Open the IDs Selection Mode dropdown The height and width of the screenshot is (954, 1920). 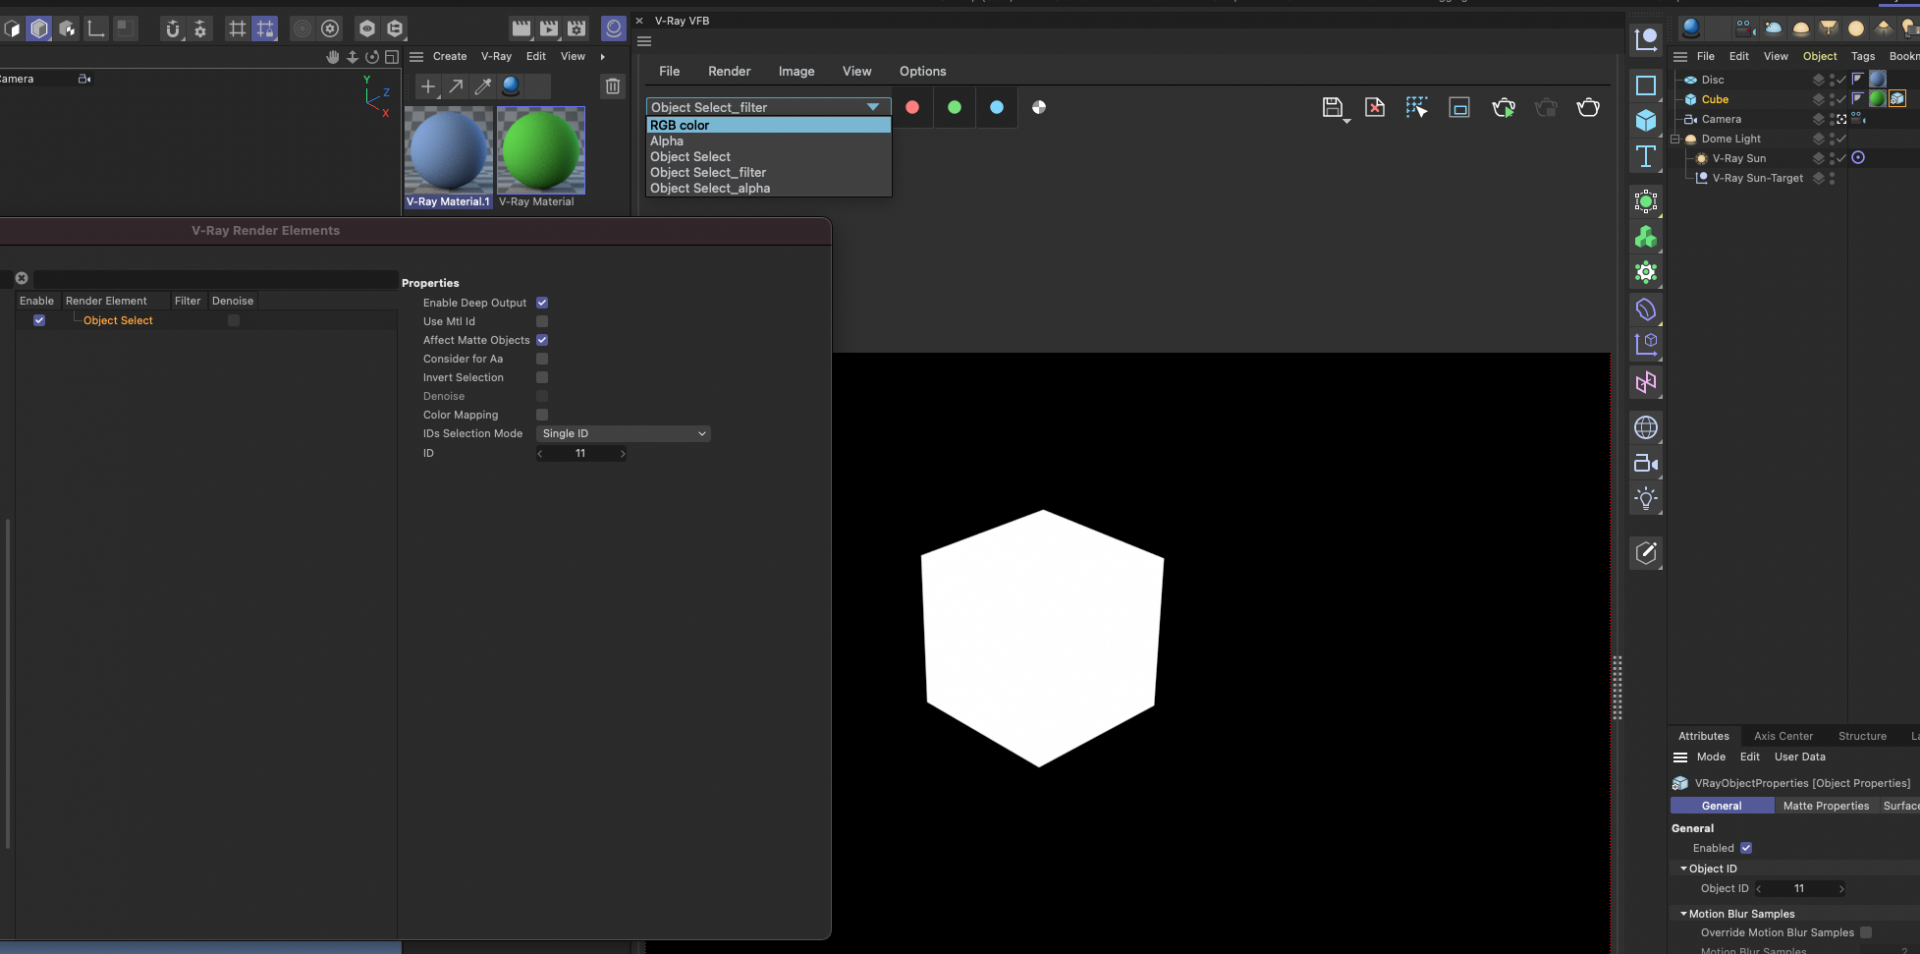[x=624, y=433]
